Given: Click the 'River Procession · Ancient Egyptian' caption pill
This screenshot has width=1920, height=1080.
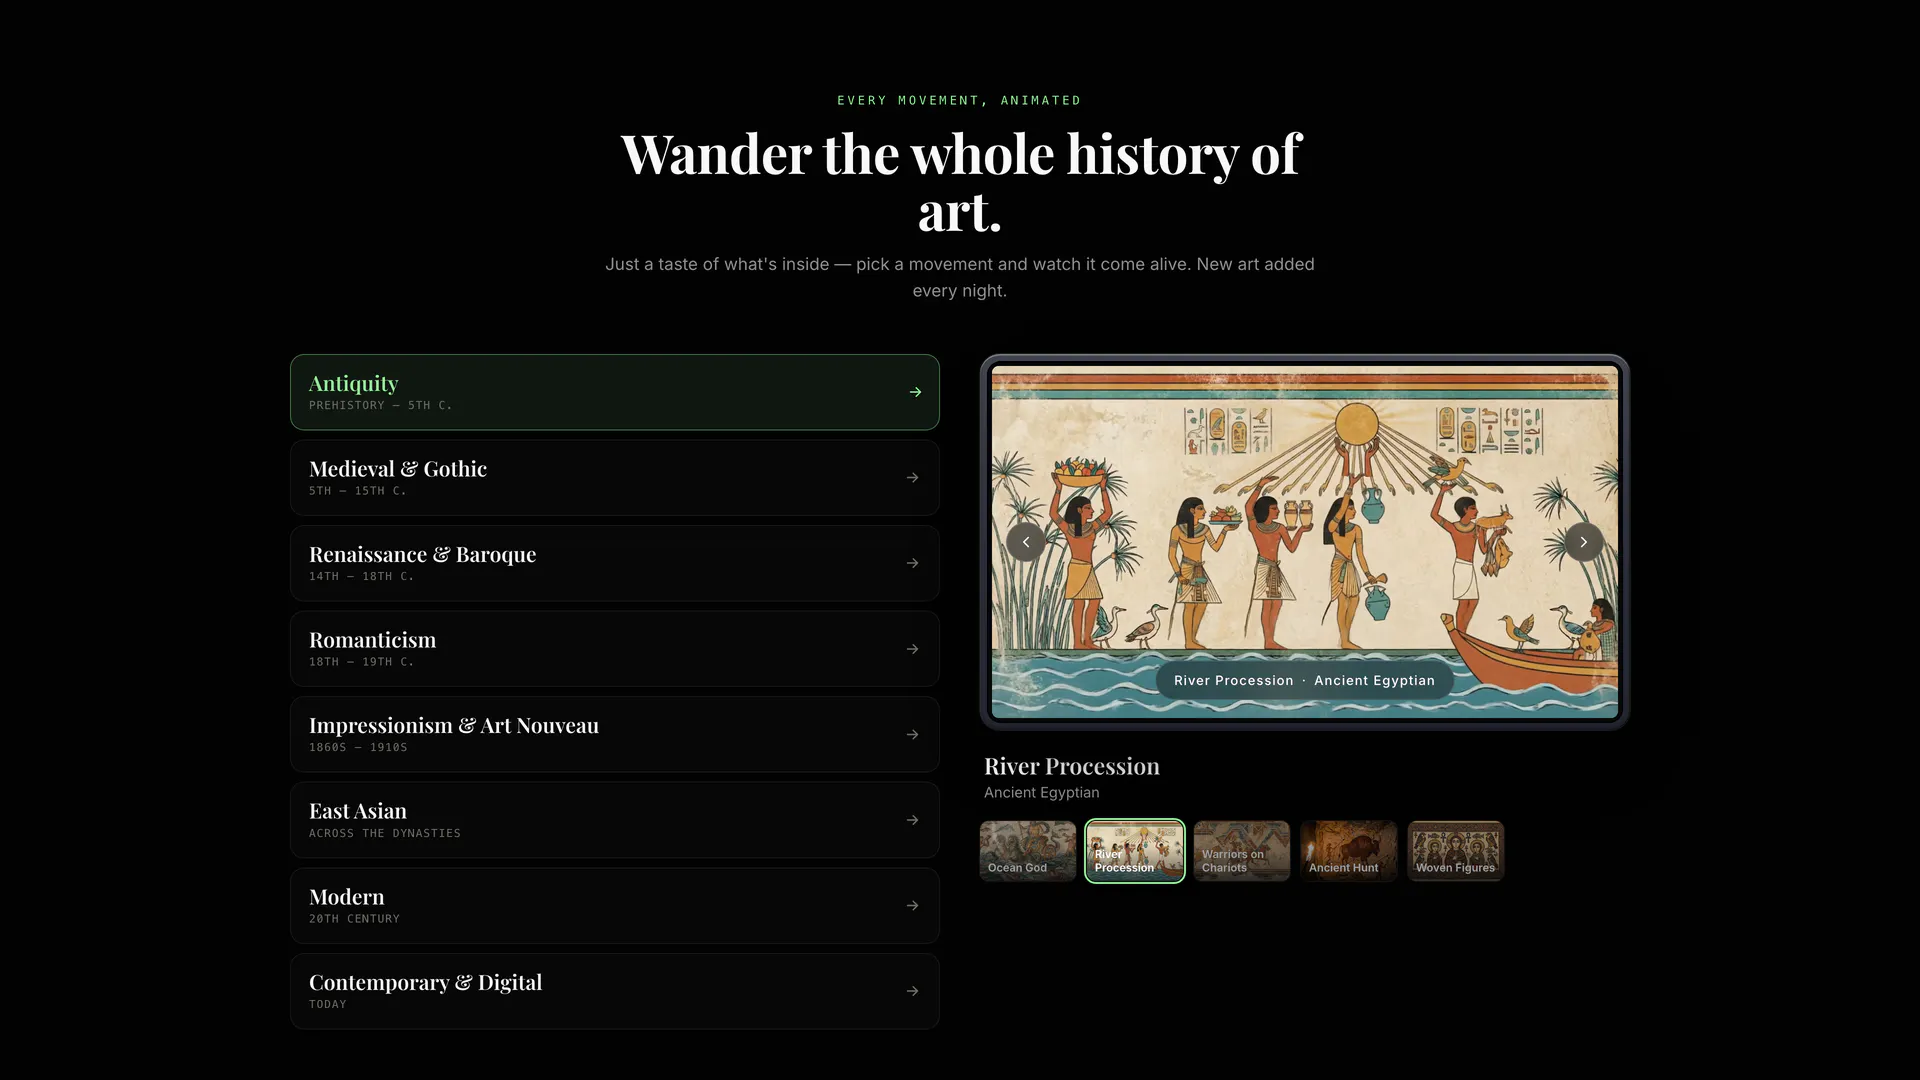Looking at the screenshot, I should (1304, 681).
